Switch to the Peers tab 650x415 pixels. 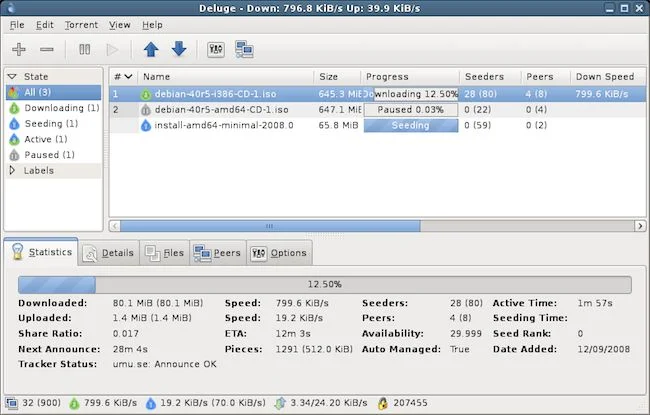click(218, 252)
